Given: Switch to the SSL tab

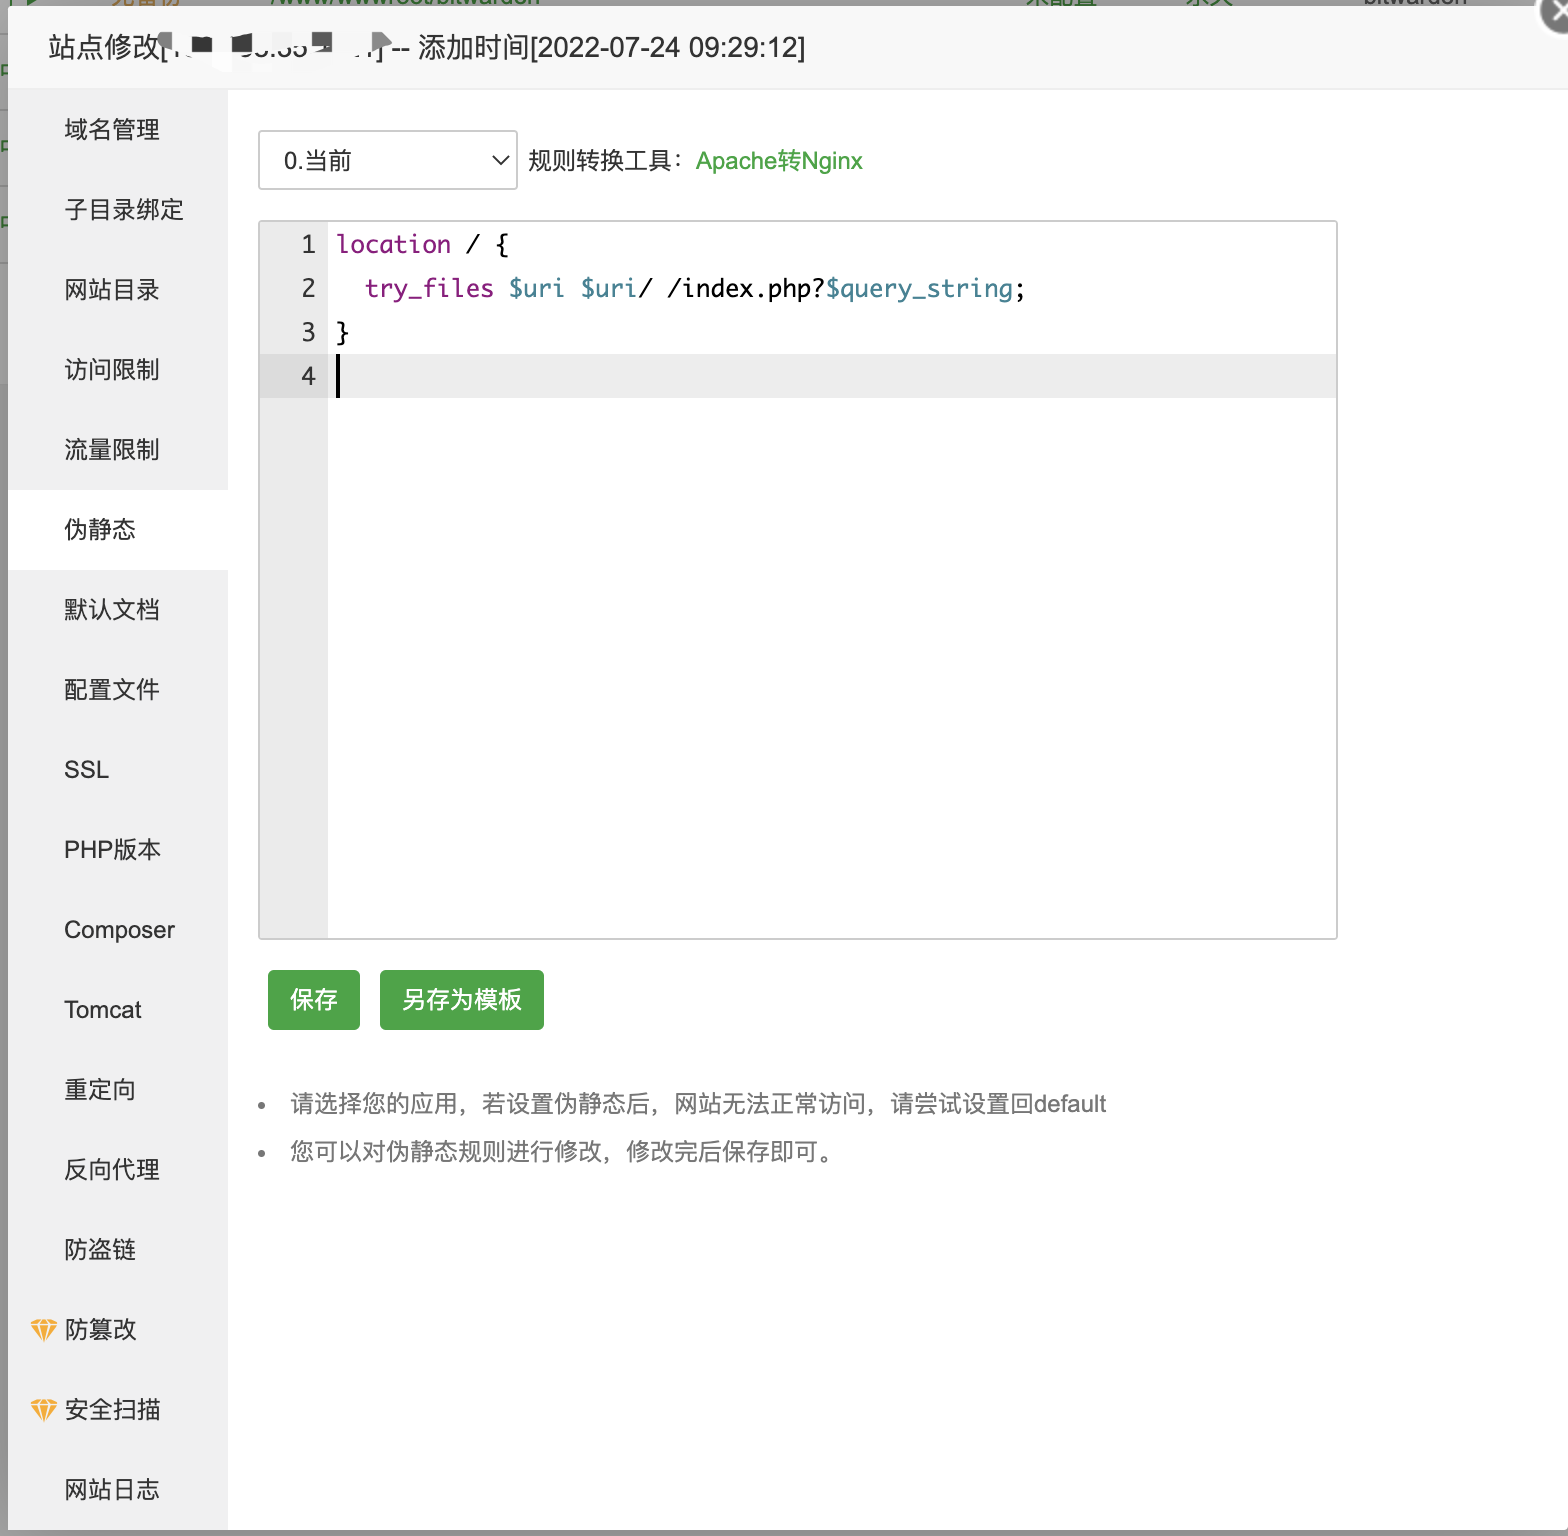Looking at the screenshot, I should point(87,770).
